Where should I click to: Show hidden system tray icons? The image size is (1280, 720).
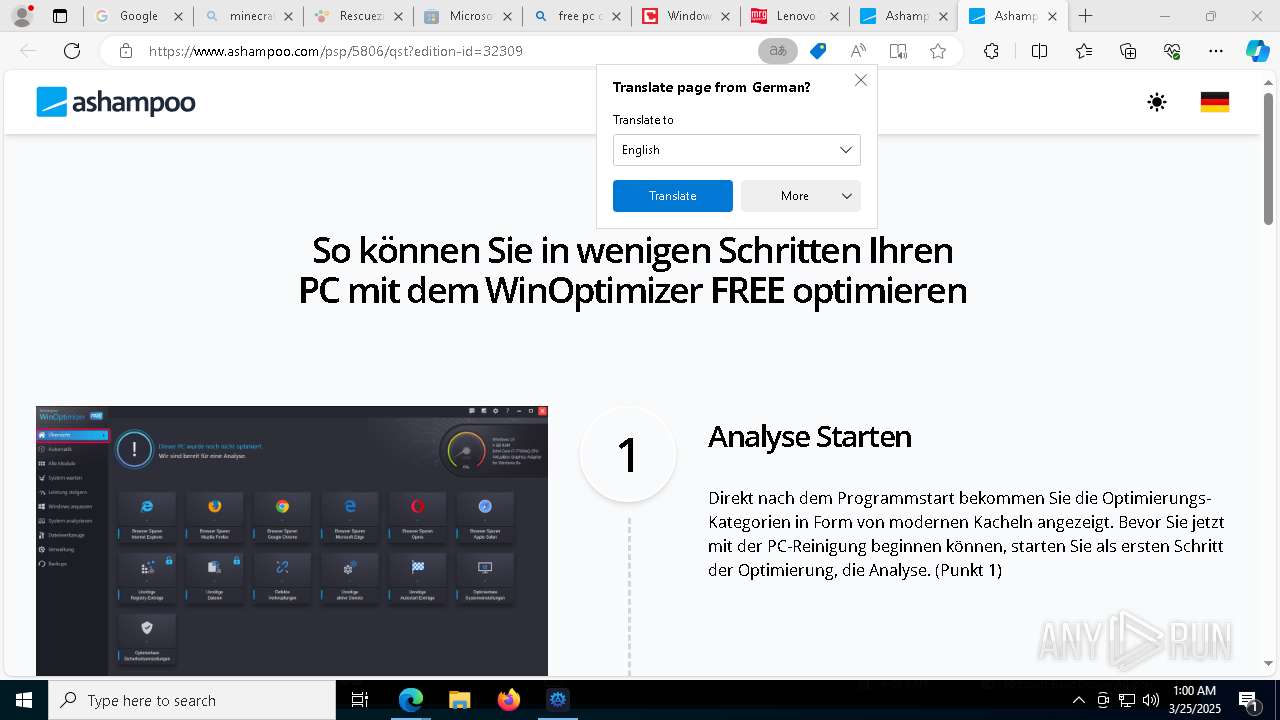[1078, 700]
